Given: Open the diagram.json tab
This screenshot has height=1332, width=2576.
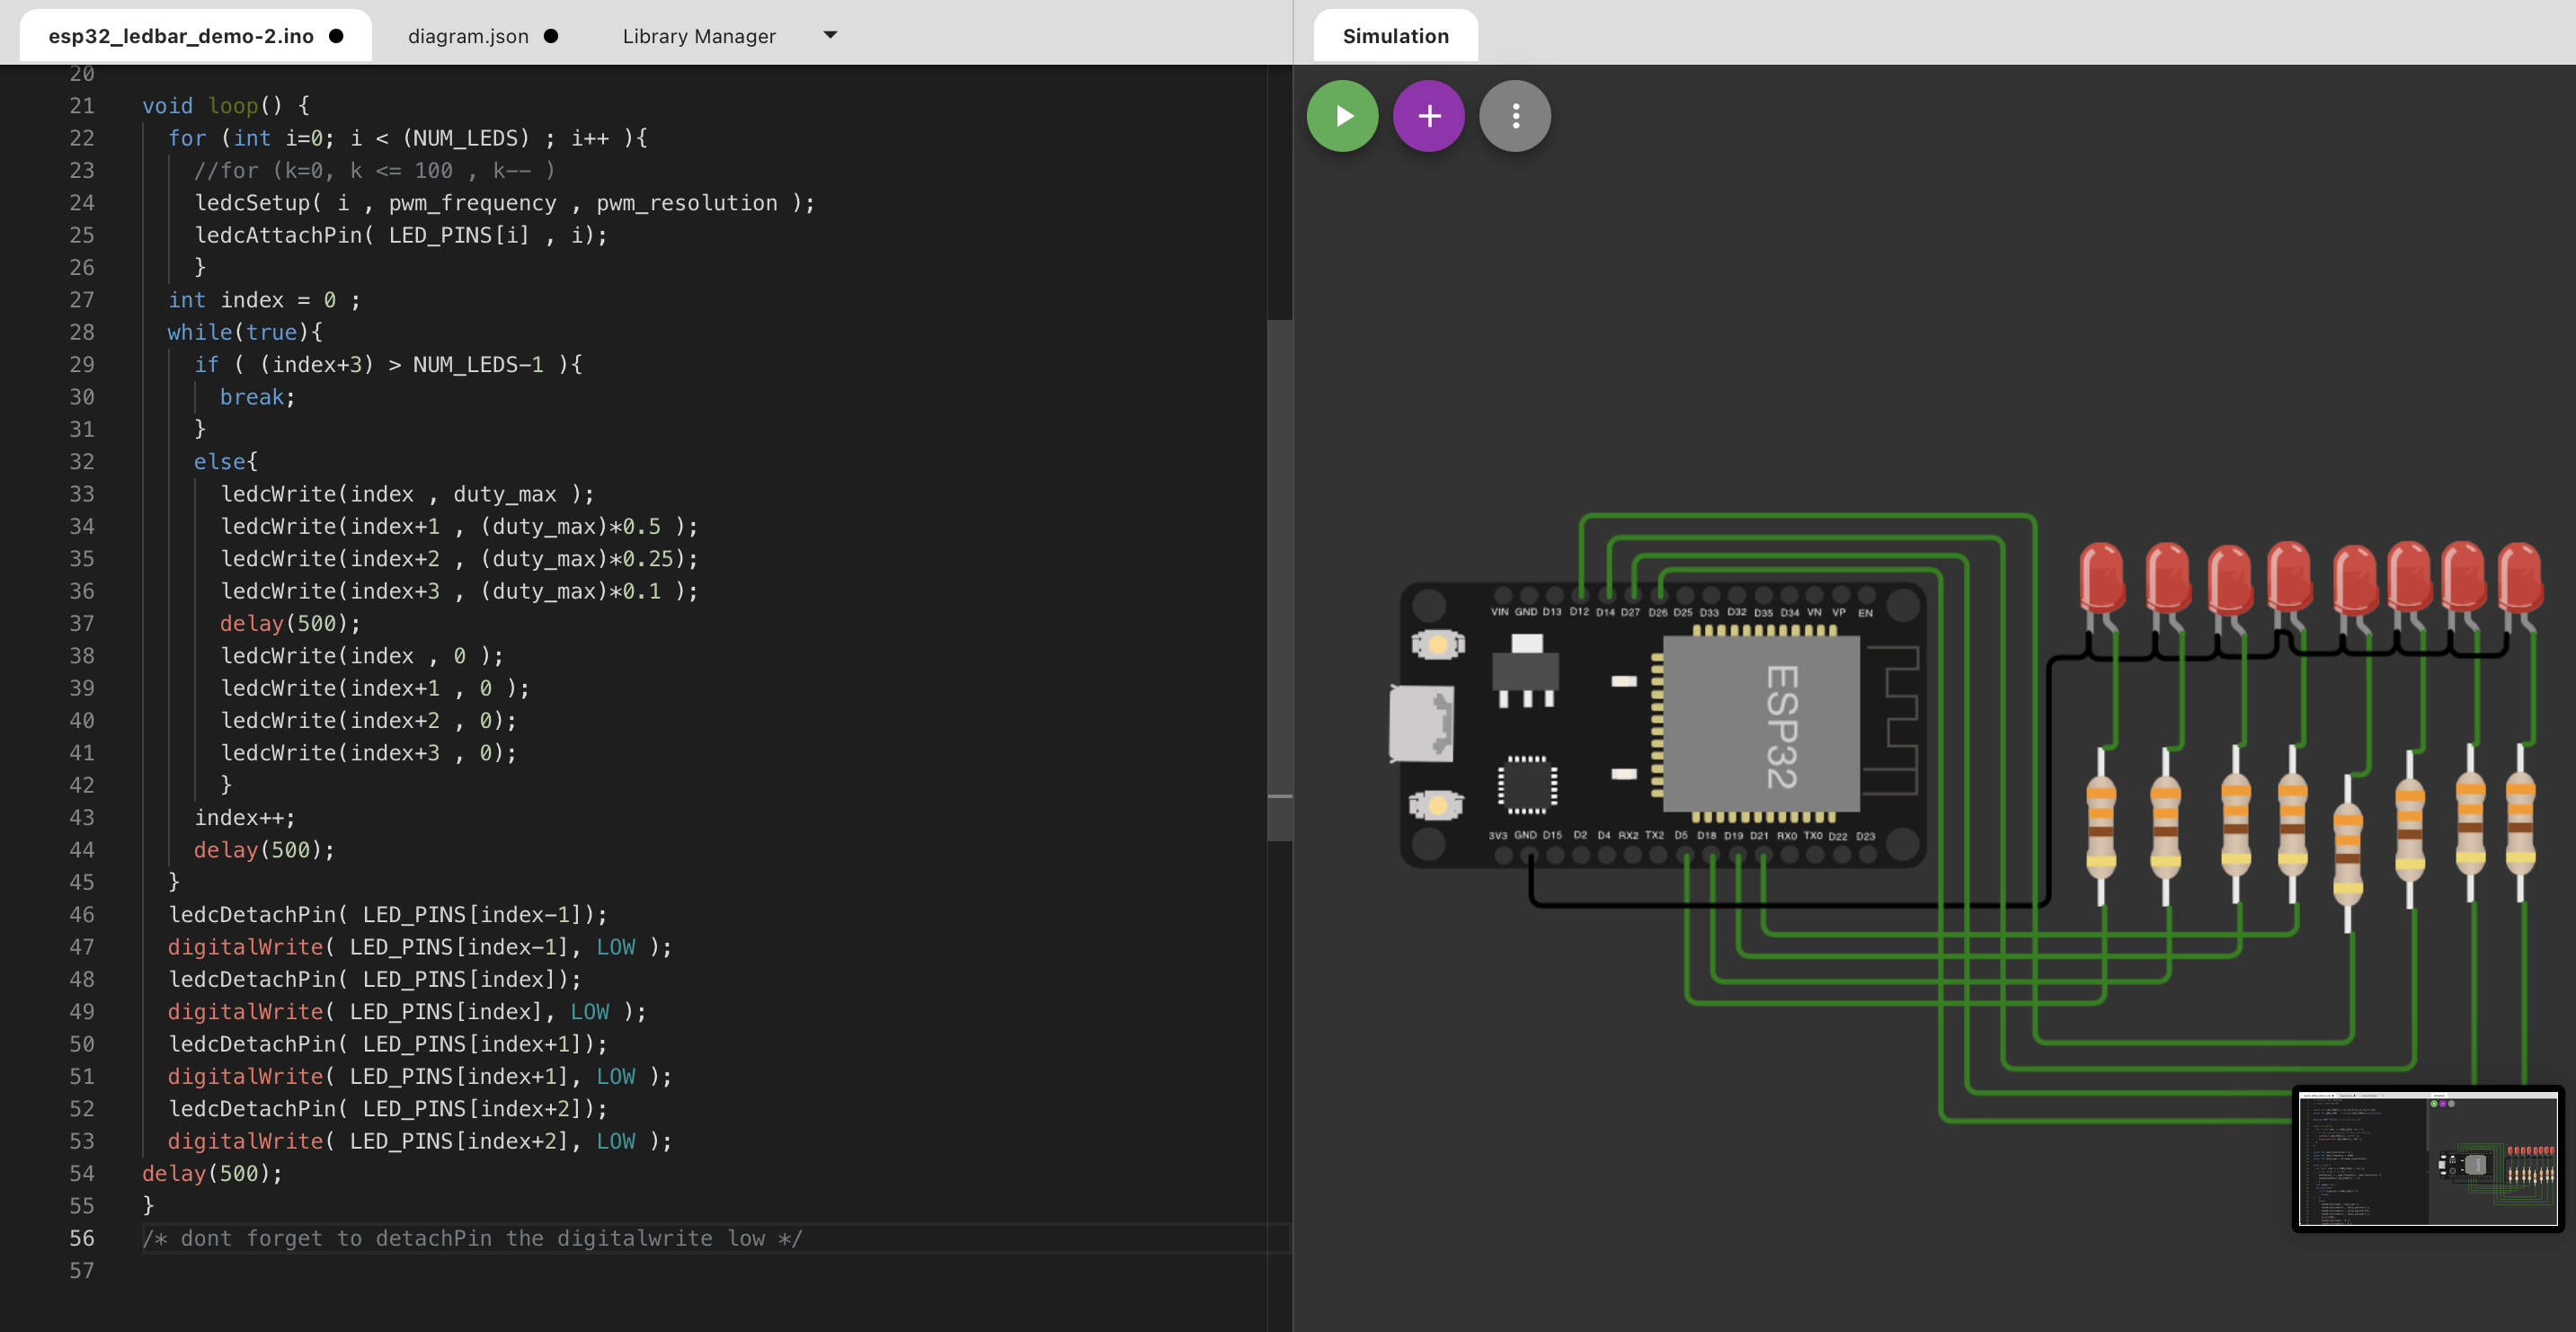Looking at the screenshot, I should pos(482,36).
